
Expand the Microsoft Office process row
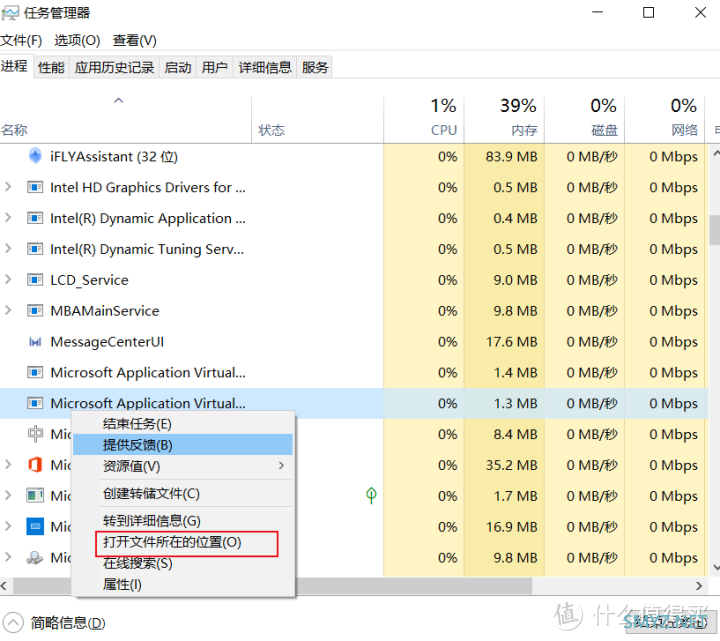(8, 464)
